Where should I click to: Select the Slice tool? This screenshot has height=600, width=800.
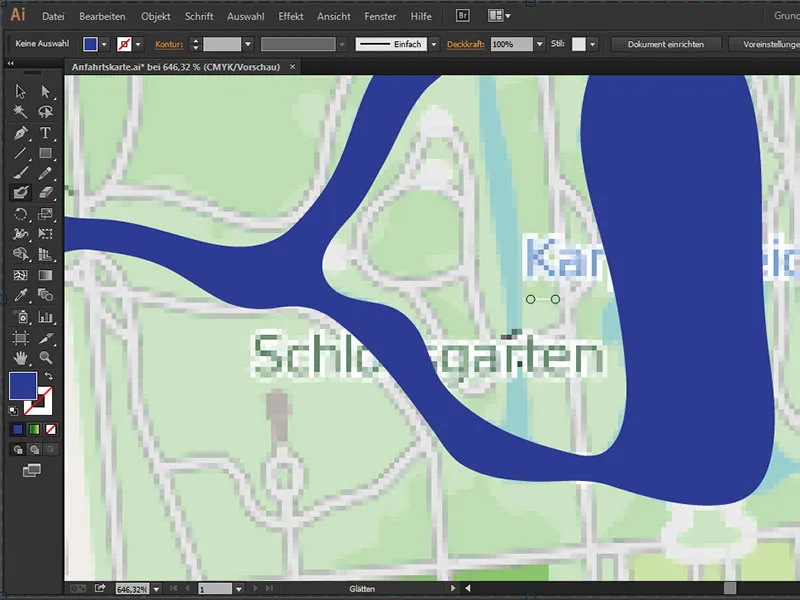pos(45,338)
